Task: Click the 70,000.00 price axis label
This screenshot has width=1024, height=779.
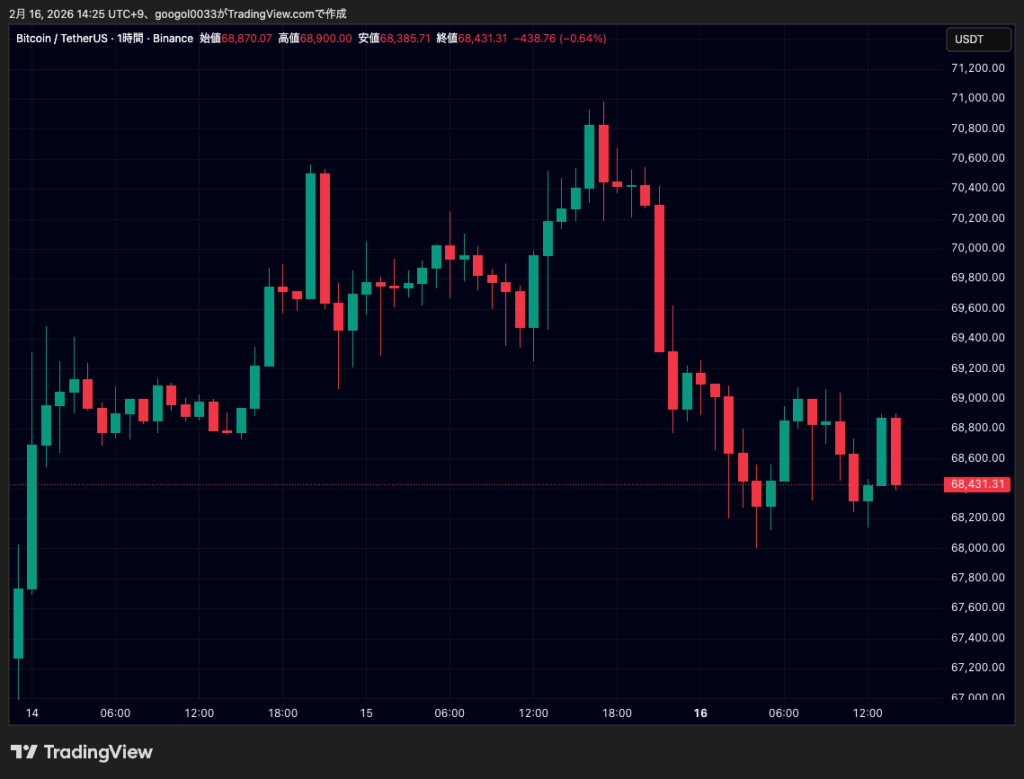Action: pyautogui.click(x=977, y=248)
